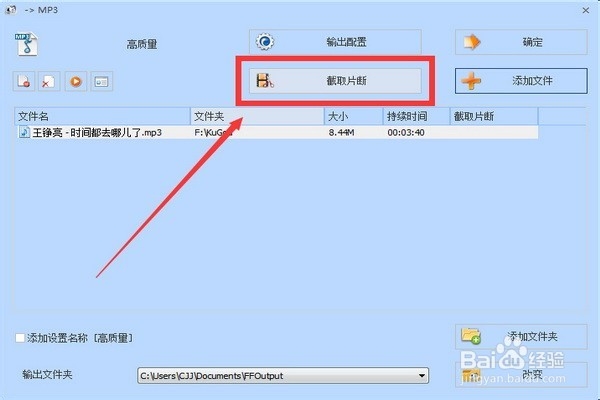600x400 pixels.
Task: Click the MP3 format file icon
Action: pyautogui.click(x=26, y=44)
